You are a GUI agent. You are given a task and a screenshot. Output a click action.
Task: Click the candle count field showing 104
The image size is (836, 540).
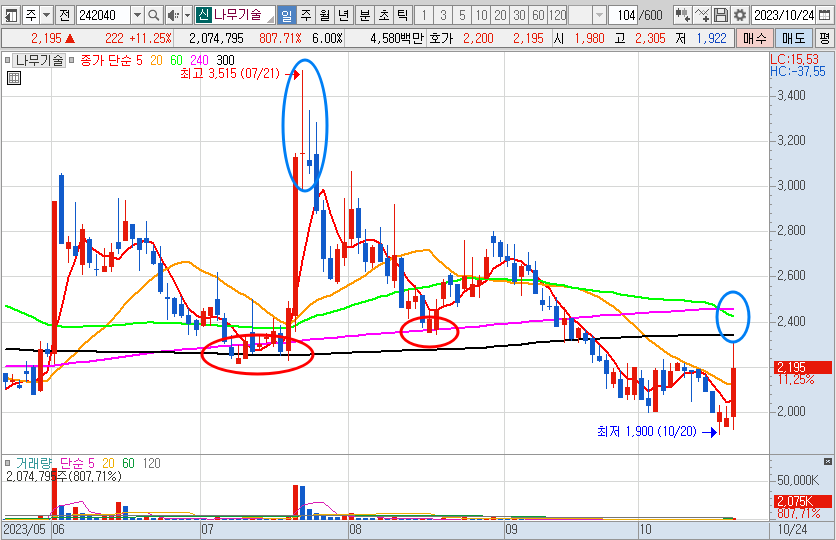pos(624,15)
